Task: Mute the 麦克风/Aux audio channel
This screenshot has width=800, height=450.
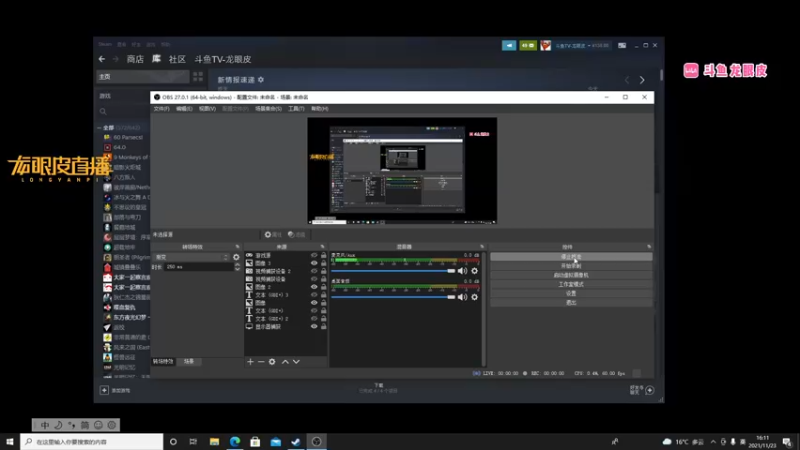Action: coord(462,271)
